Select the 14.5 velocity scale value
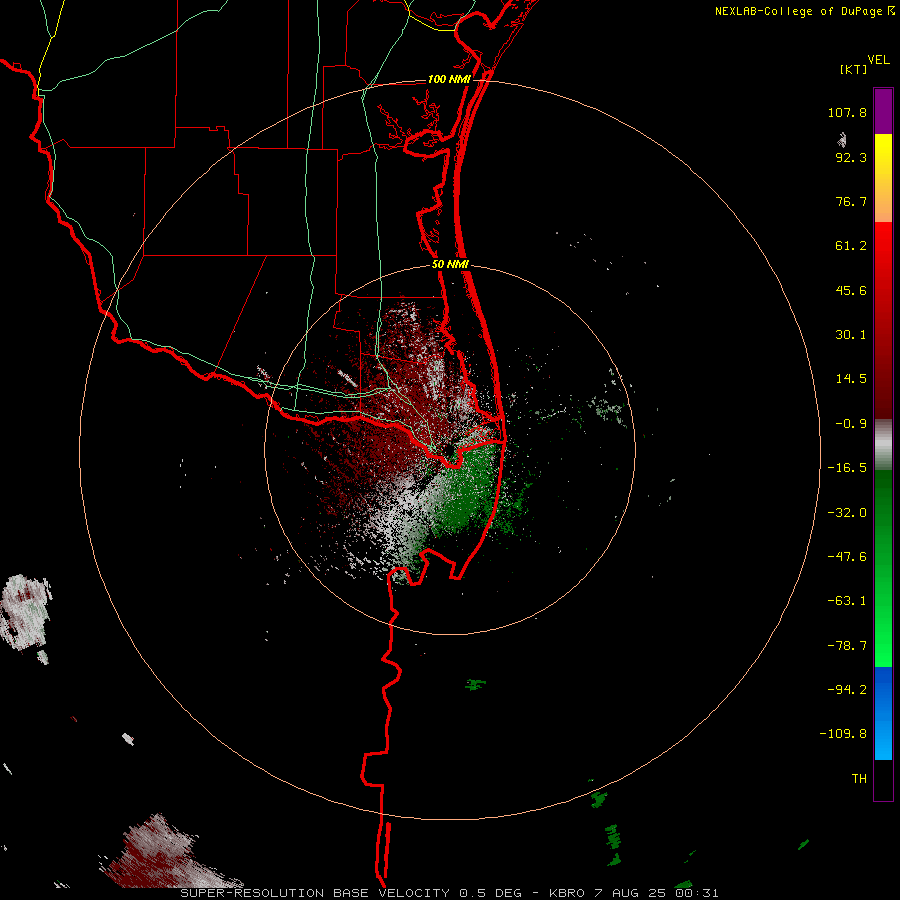900x900 pixels. point(851,379)
